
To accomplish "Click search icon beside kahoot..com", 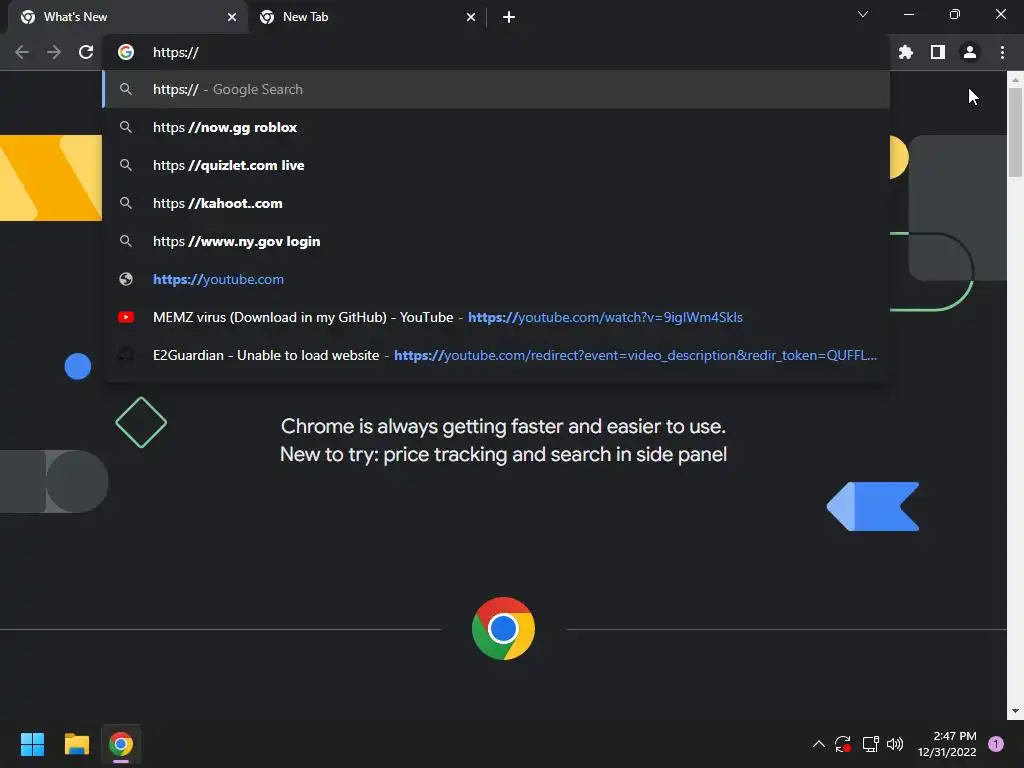I will [126, 203].
